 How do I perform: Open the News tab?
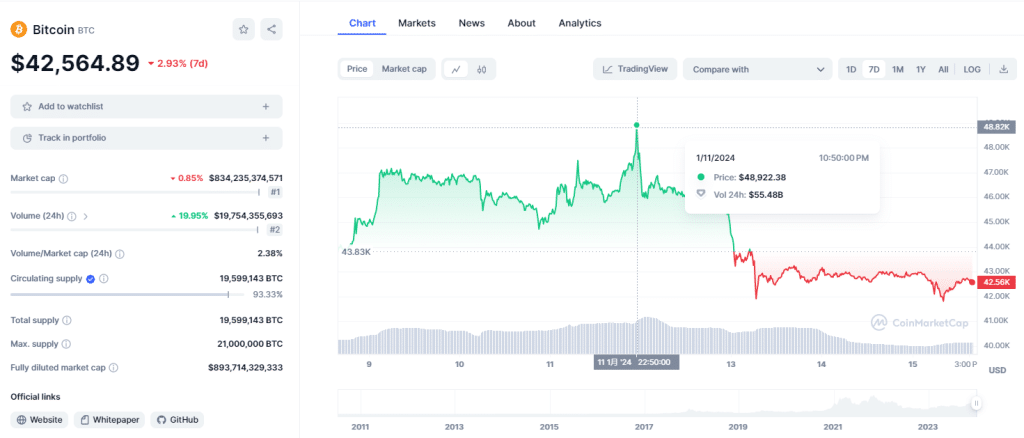472,23
